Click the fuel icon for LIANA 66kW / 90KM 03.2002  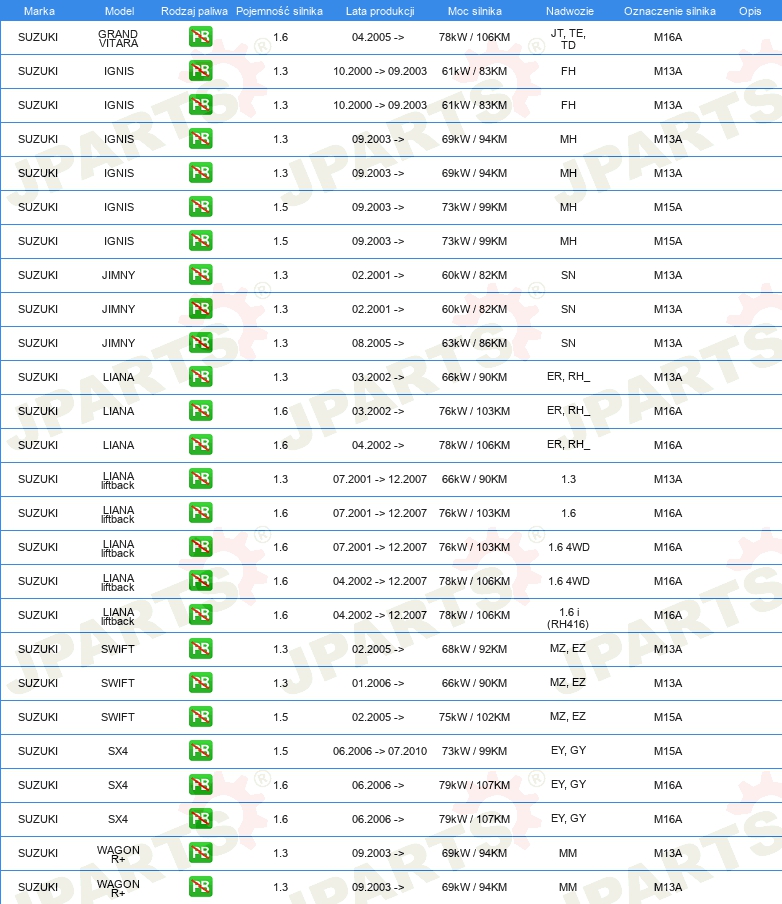click(x=201, y=377)
